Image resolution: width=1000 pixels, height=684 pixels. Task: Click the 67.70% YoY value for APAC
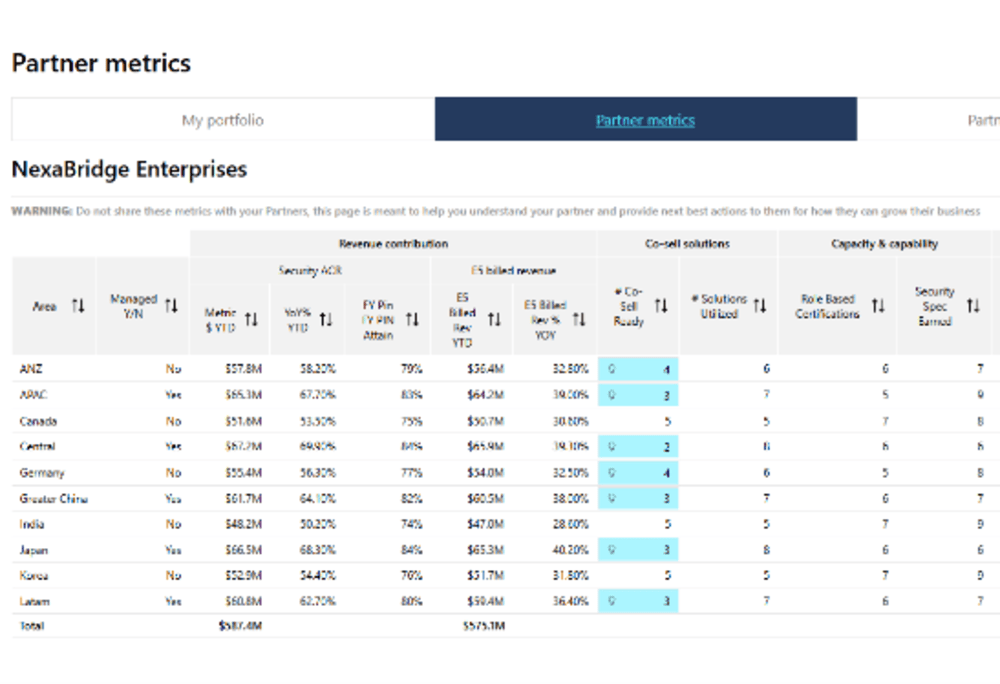[x=318, y=395]
